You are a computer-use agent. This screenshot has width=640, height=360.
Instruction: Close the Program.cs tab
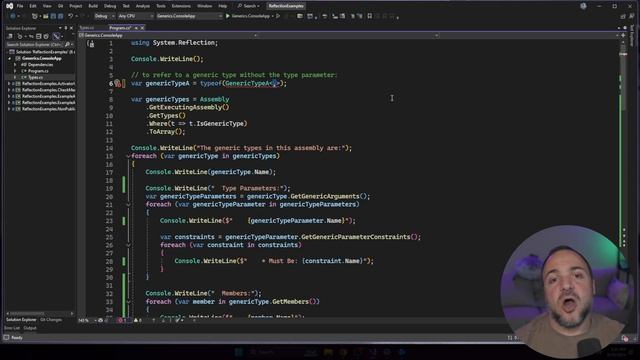point(142,28)
